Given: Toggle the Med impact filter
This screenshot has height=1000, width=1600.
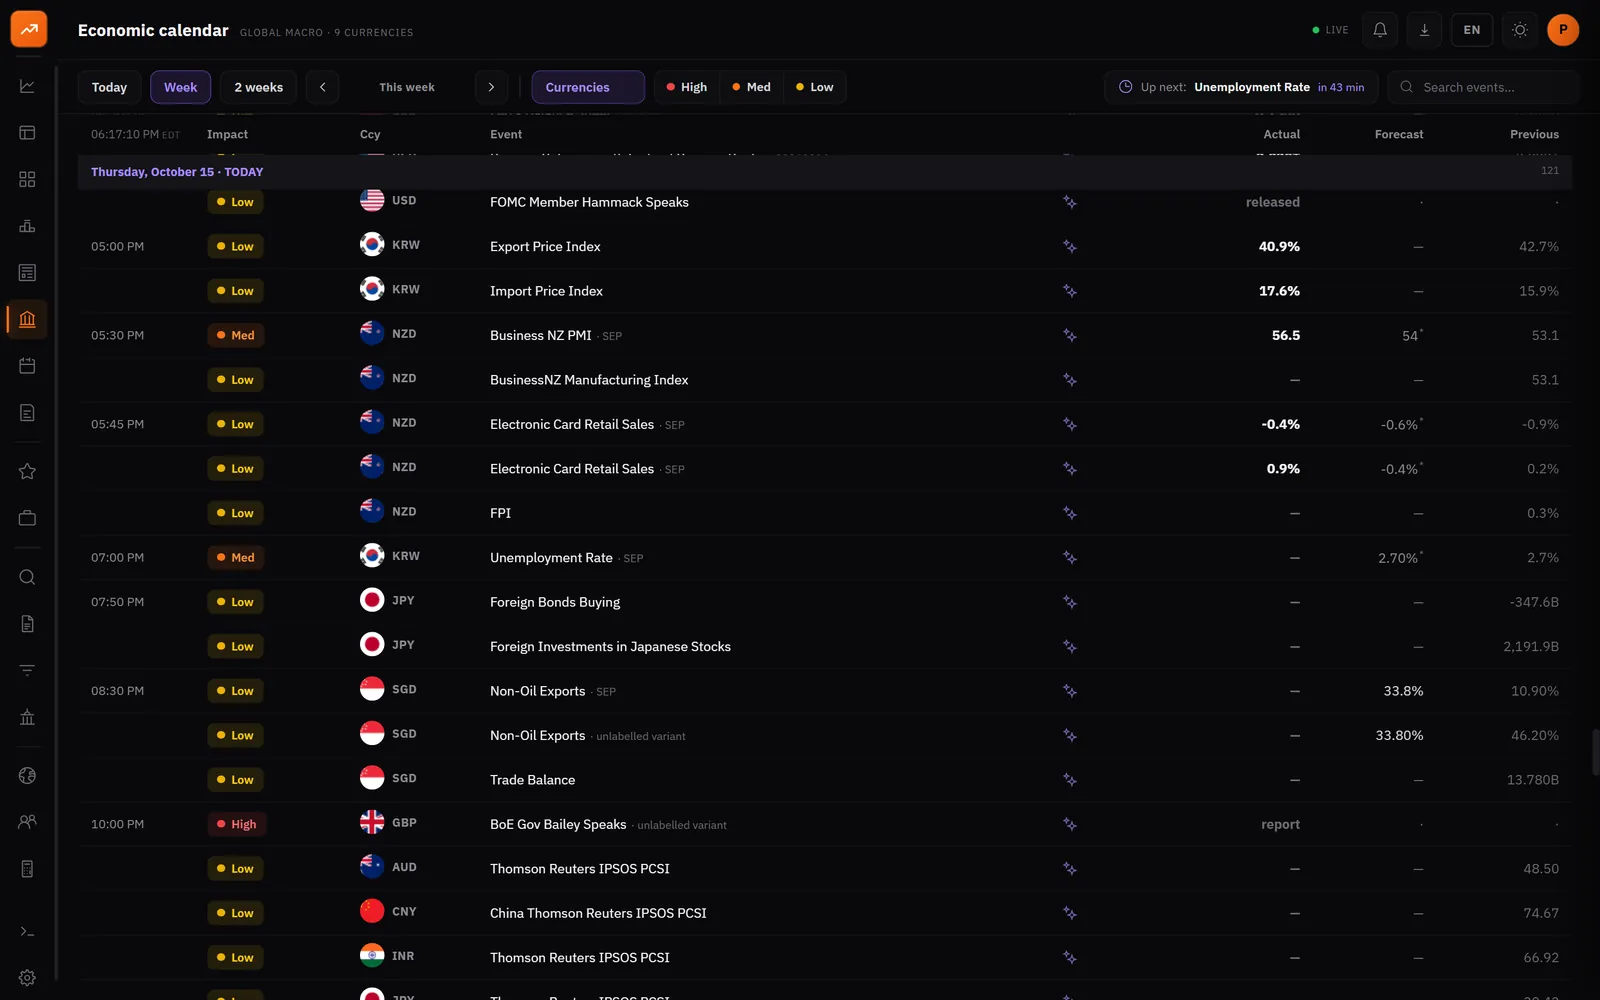Looking at the screenshot, I should (751, 87).
